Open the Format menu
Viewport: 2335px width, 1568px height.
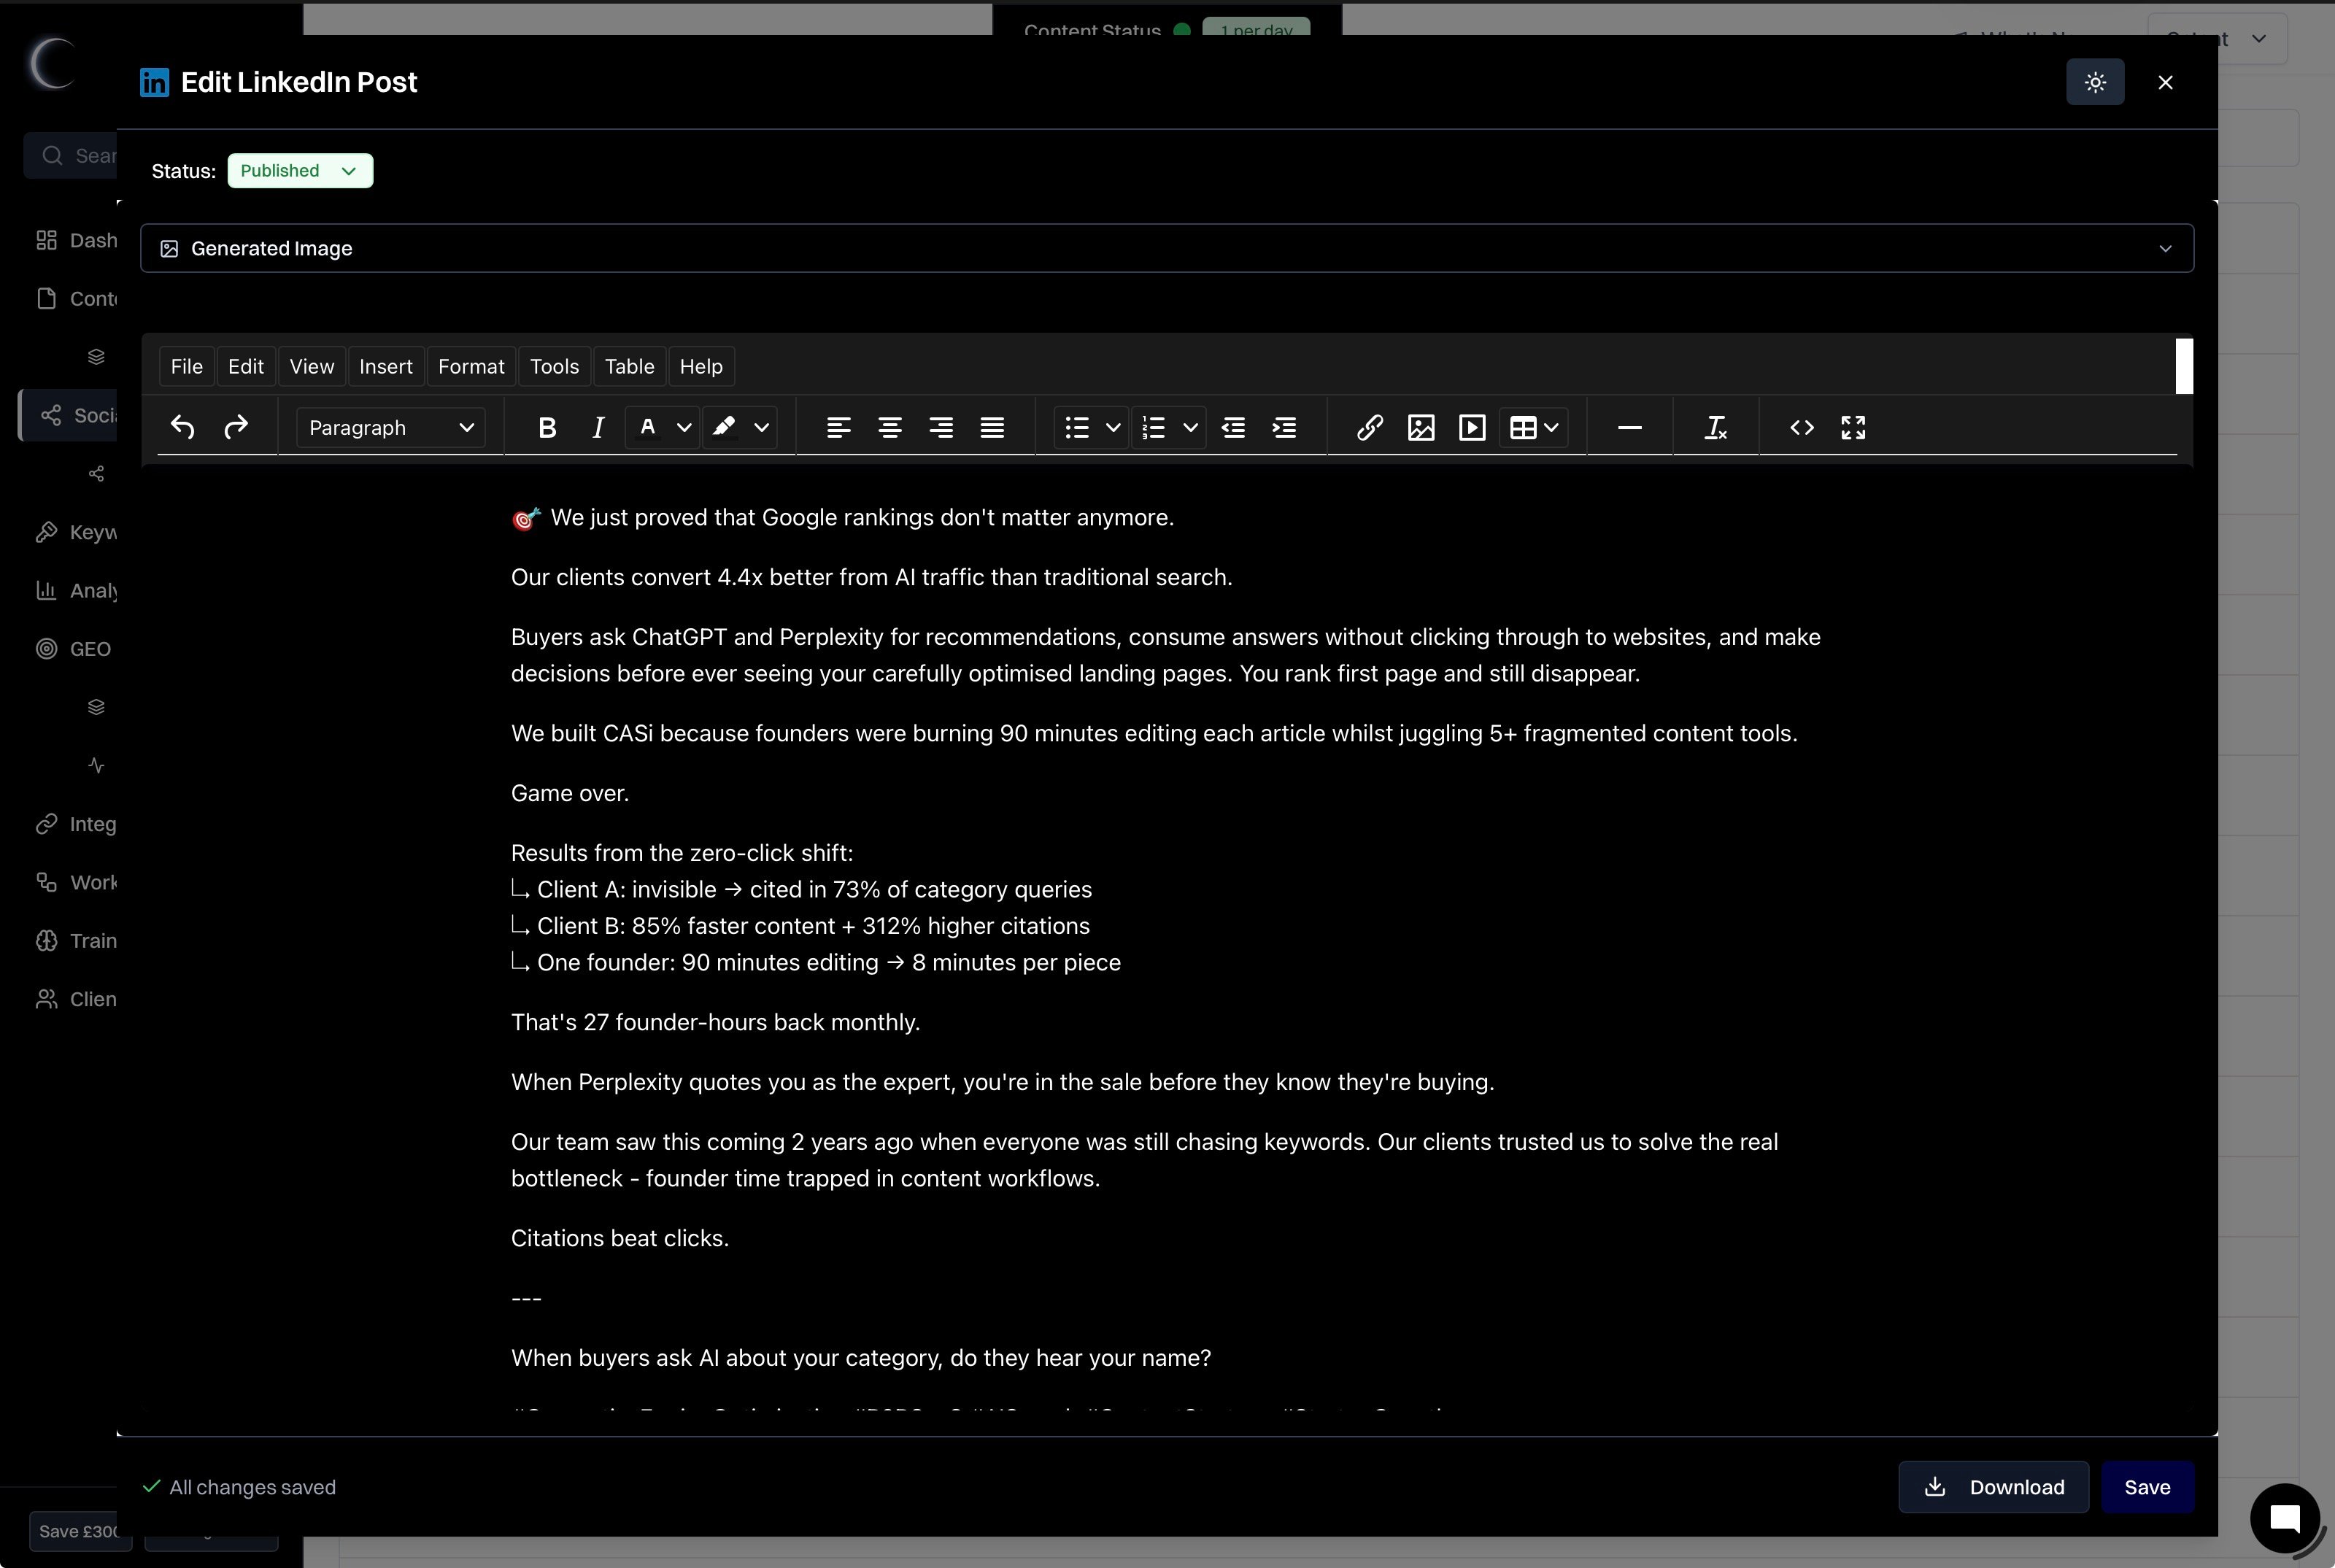click(470, 366)
